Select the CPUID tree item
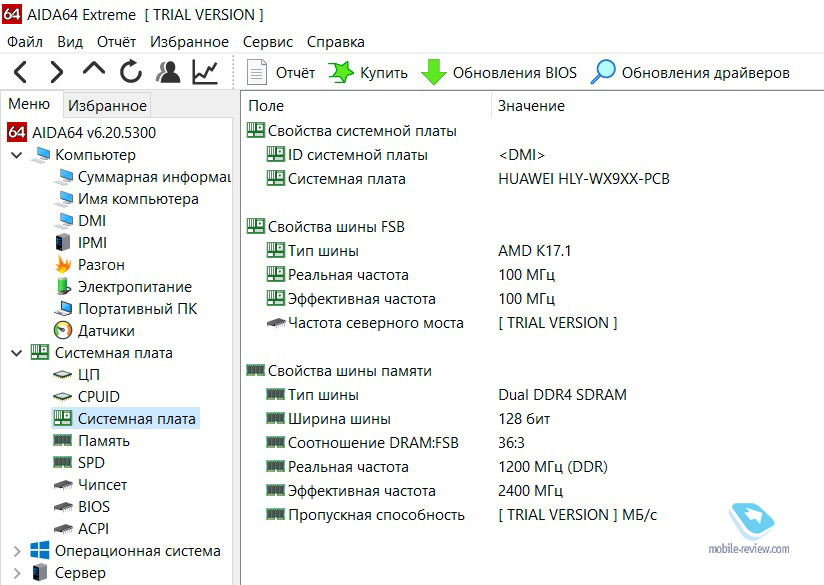824x585 pixels. pyautogui.click(x=86, y=397)
